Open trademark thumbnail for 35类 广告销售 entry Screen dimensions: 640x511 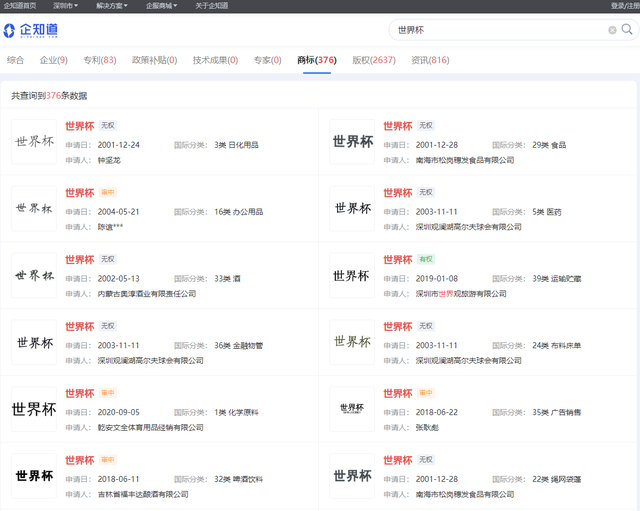(x=352, y=409)
